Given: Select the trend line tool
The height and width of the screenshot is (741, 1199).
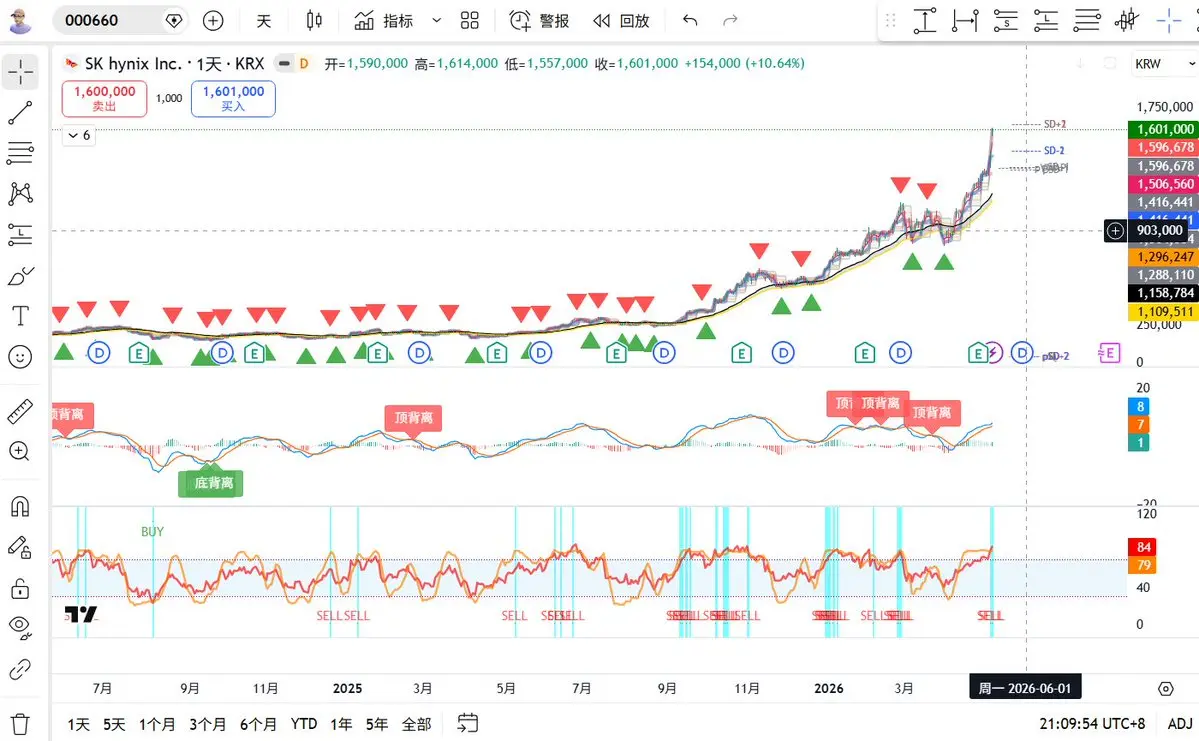Looking at the screenshot, I should 21,113.
